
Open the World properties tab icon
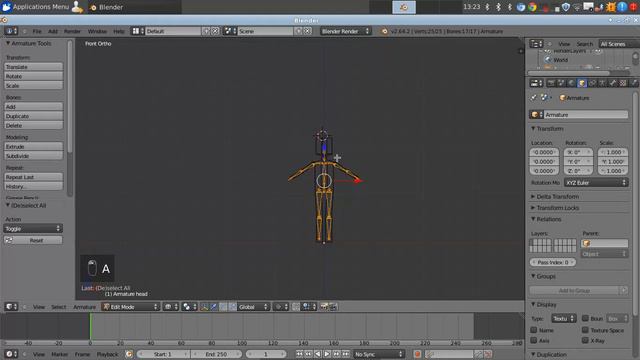coord(571,83)
